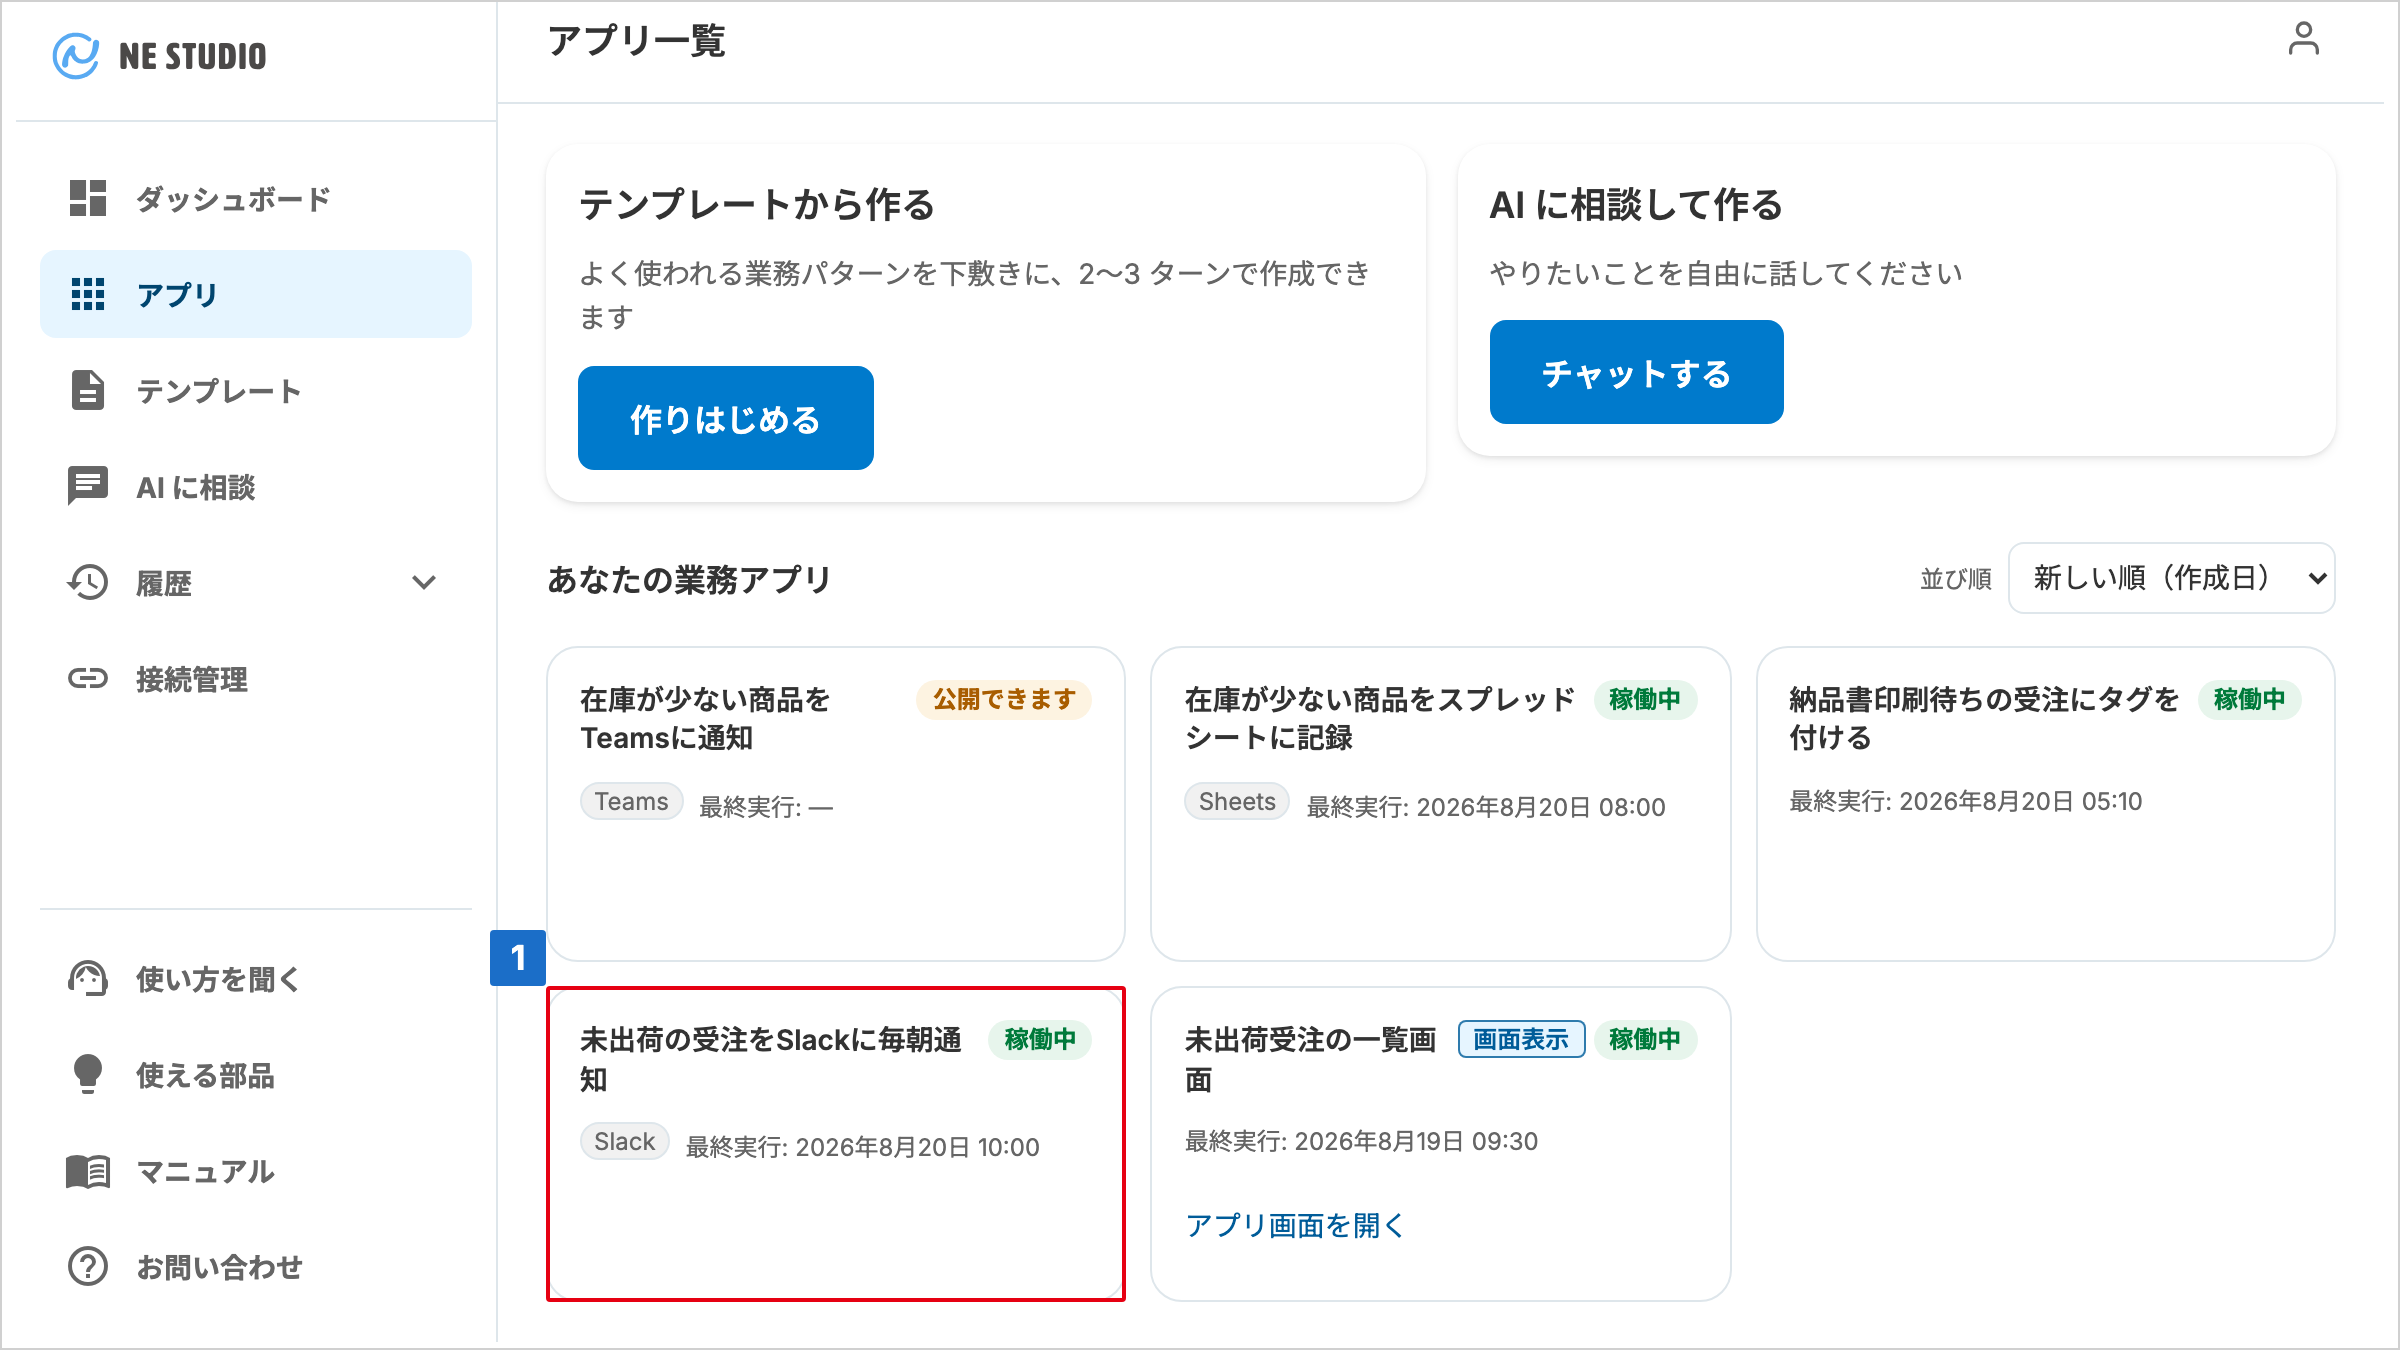Image resolution: width=2400 pixels, height=1350 pixels.
Task: Click the テンプレートから作る heading
Action: point(757,204)
